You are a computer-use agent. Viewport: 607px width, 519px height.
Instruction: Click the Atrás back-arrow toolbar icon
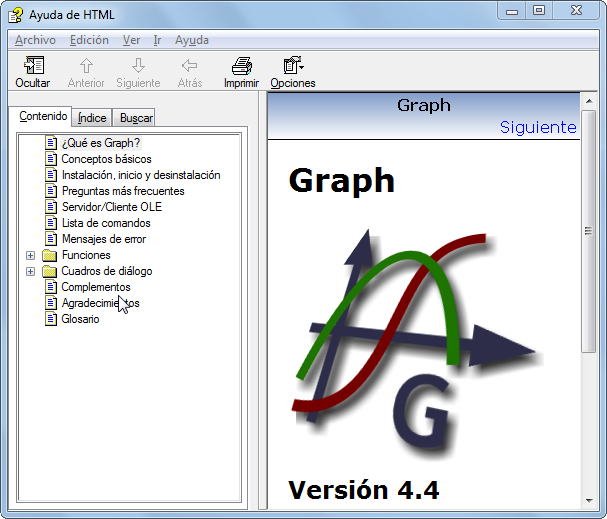click(190, 65)
